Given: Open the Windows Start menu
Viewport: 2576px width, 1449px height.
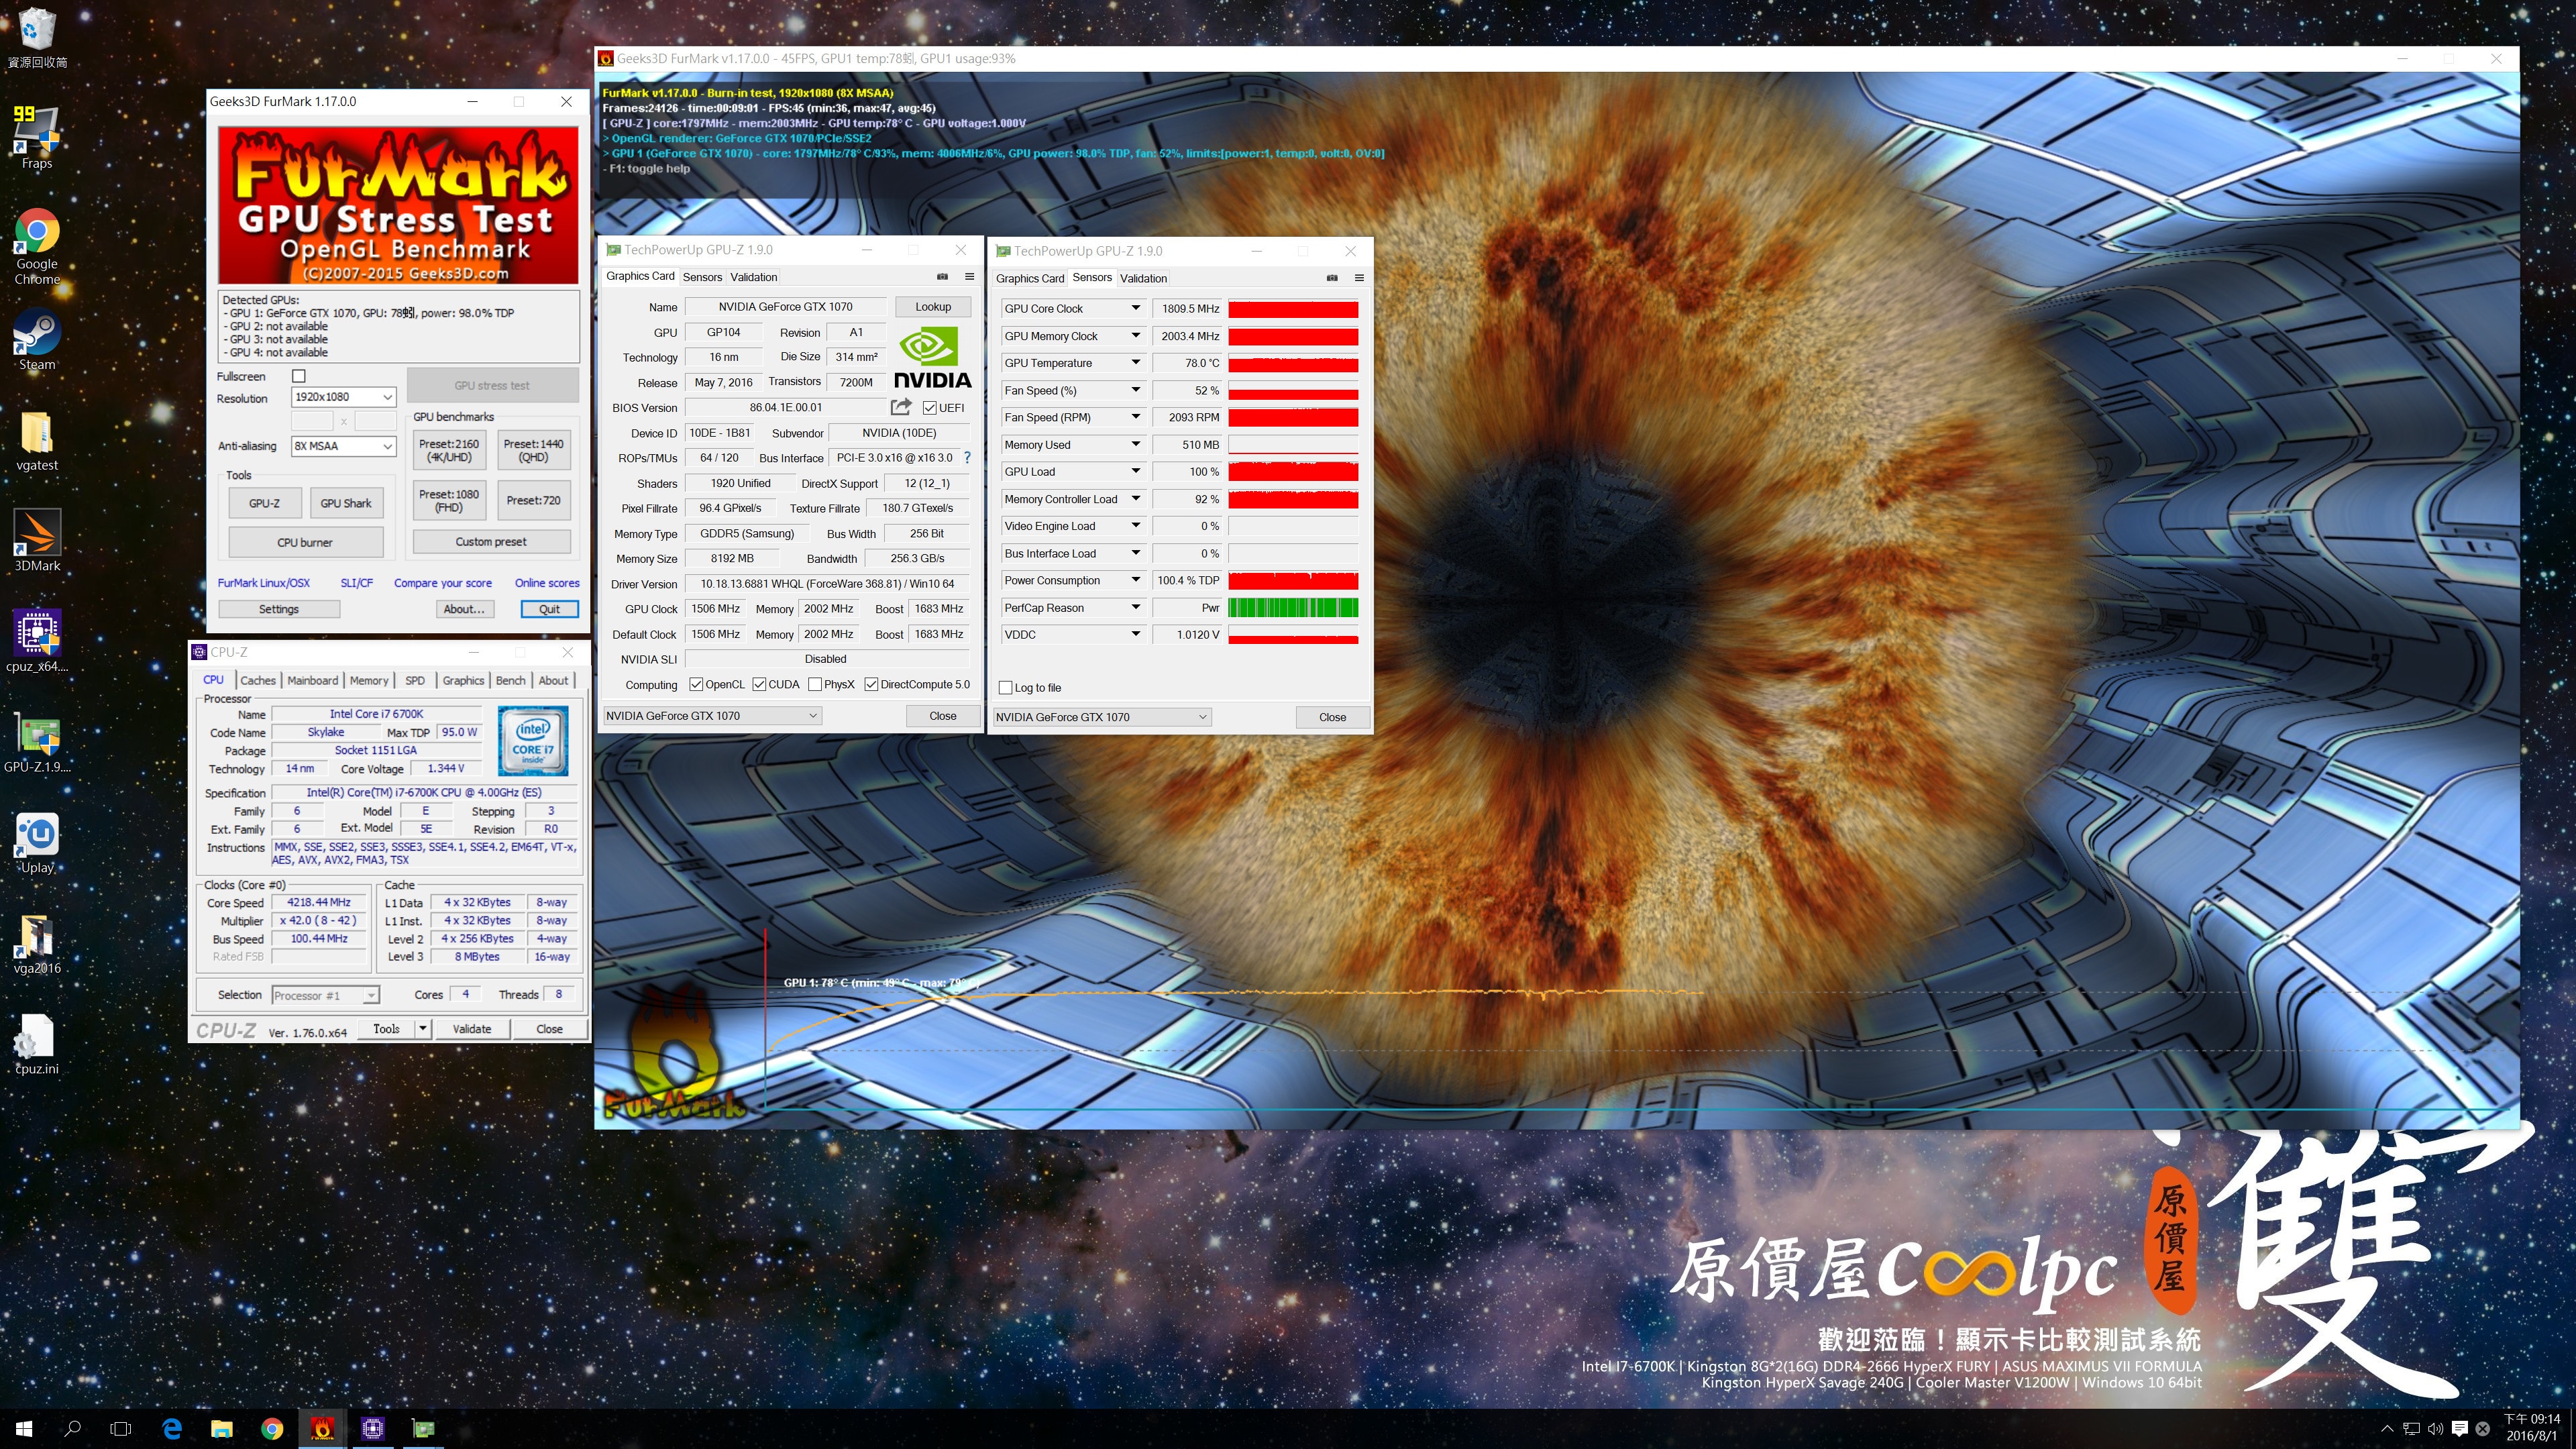Looking at the screenshot, I should point(24,1429).
